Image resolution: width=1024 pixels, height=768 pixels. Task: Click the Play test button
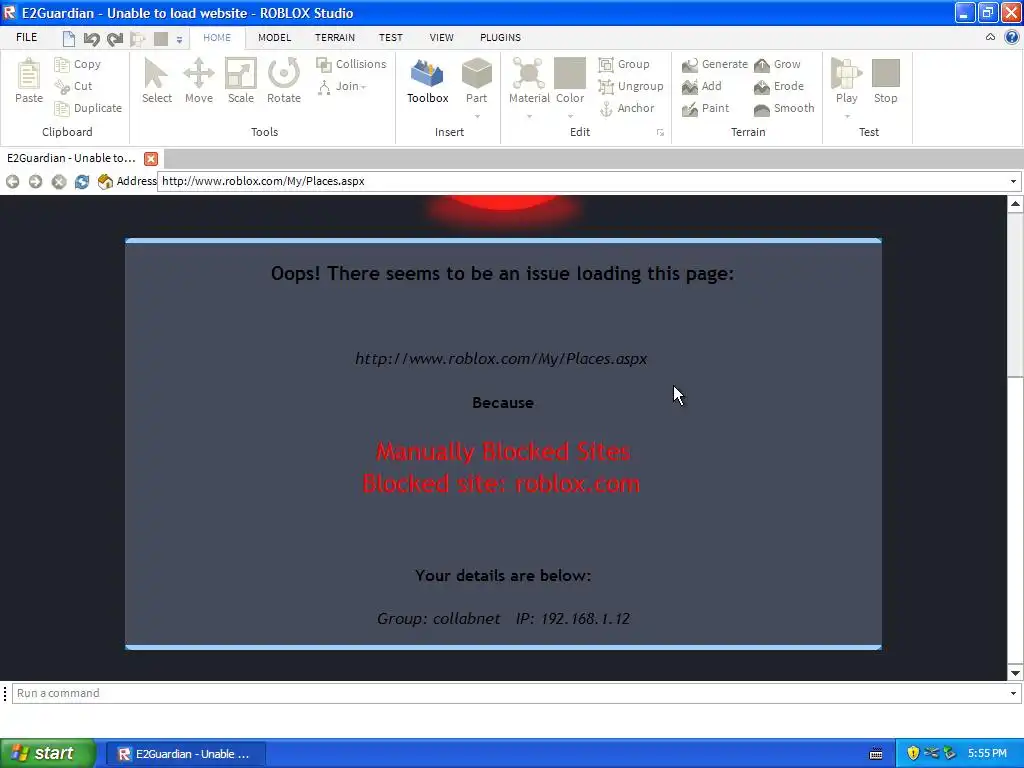coord(846,80)
